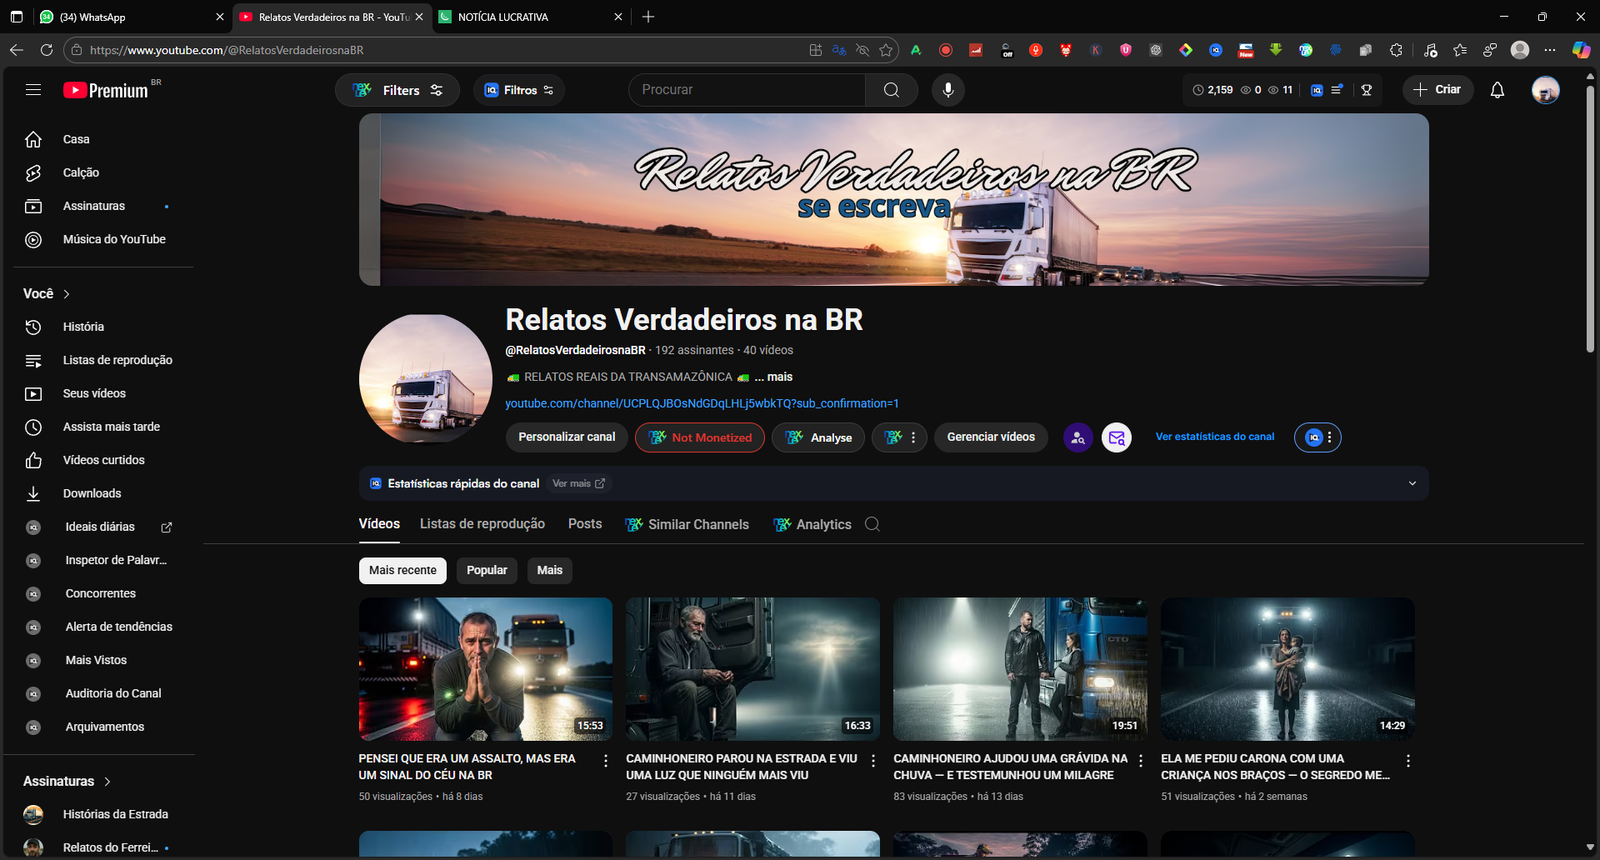
Task: Click Ver mais beside quick stats
Action: [578, 484]
